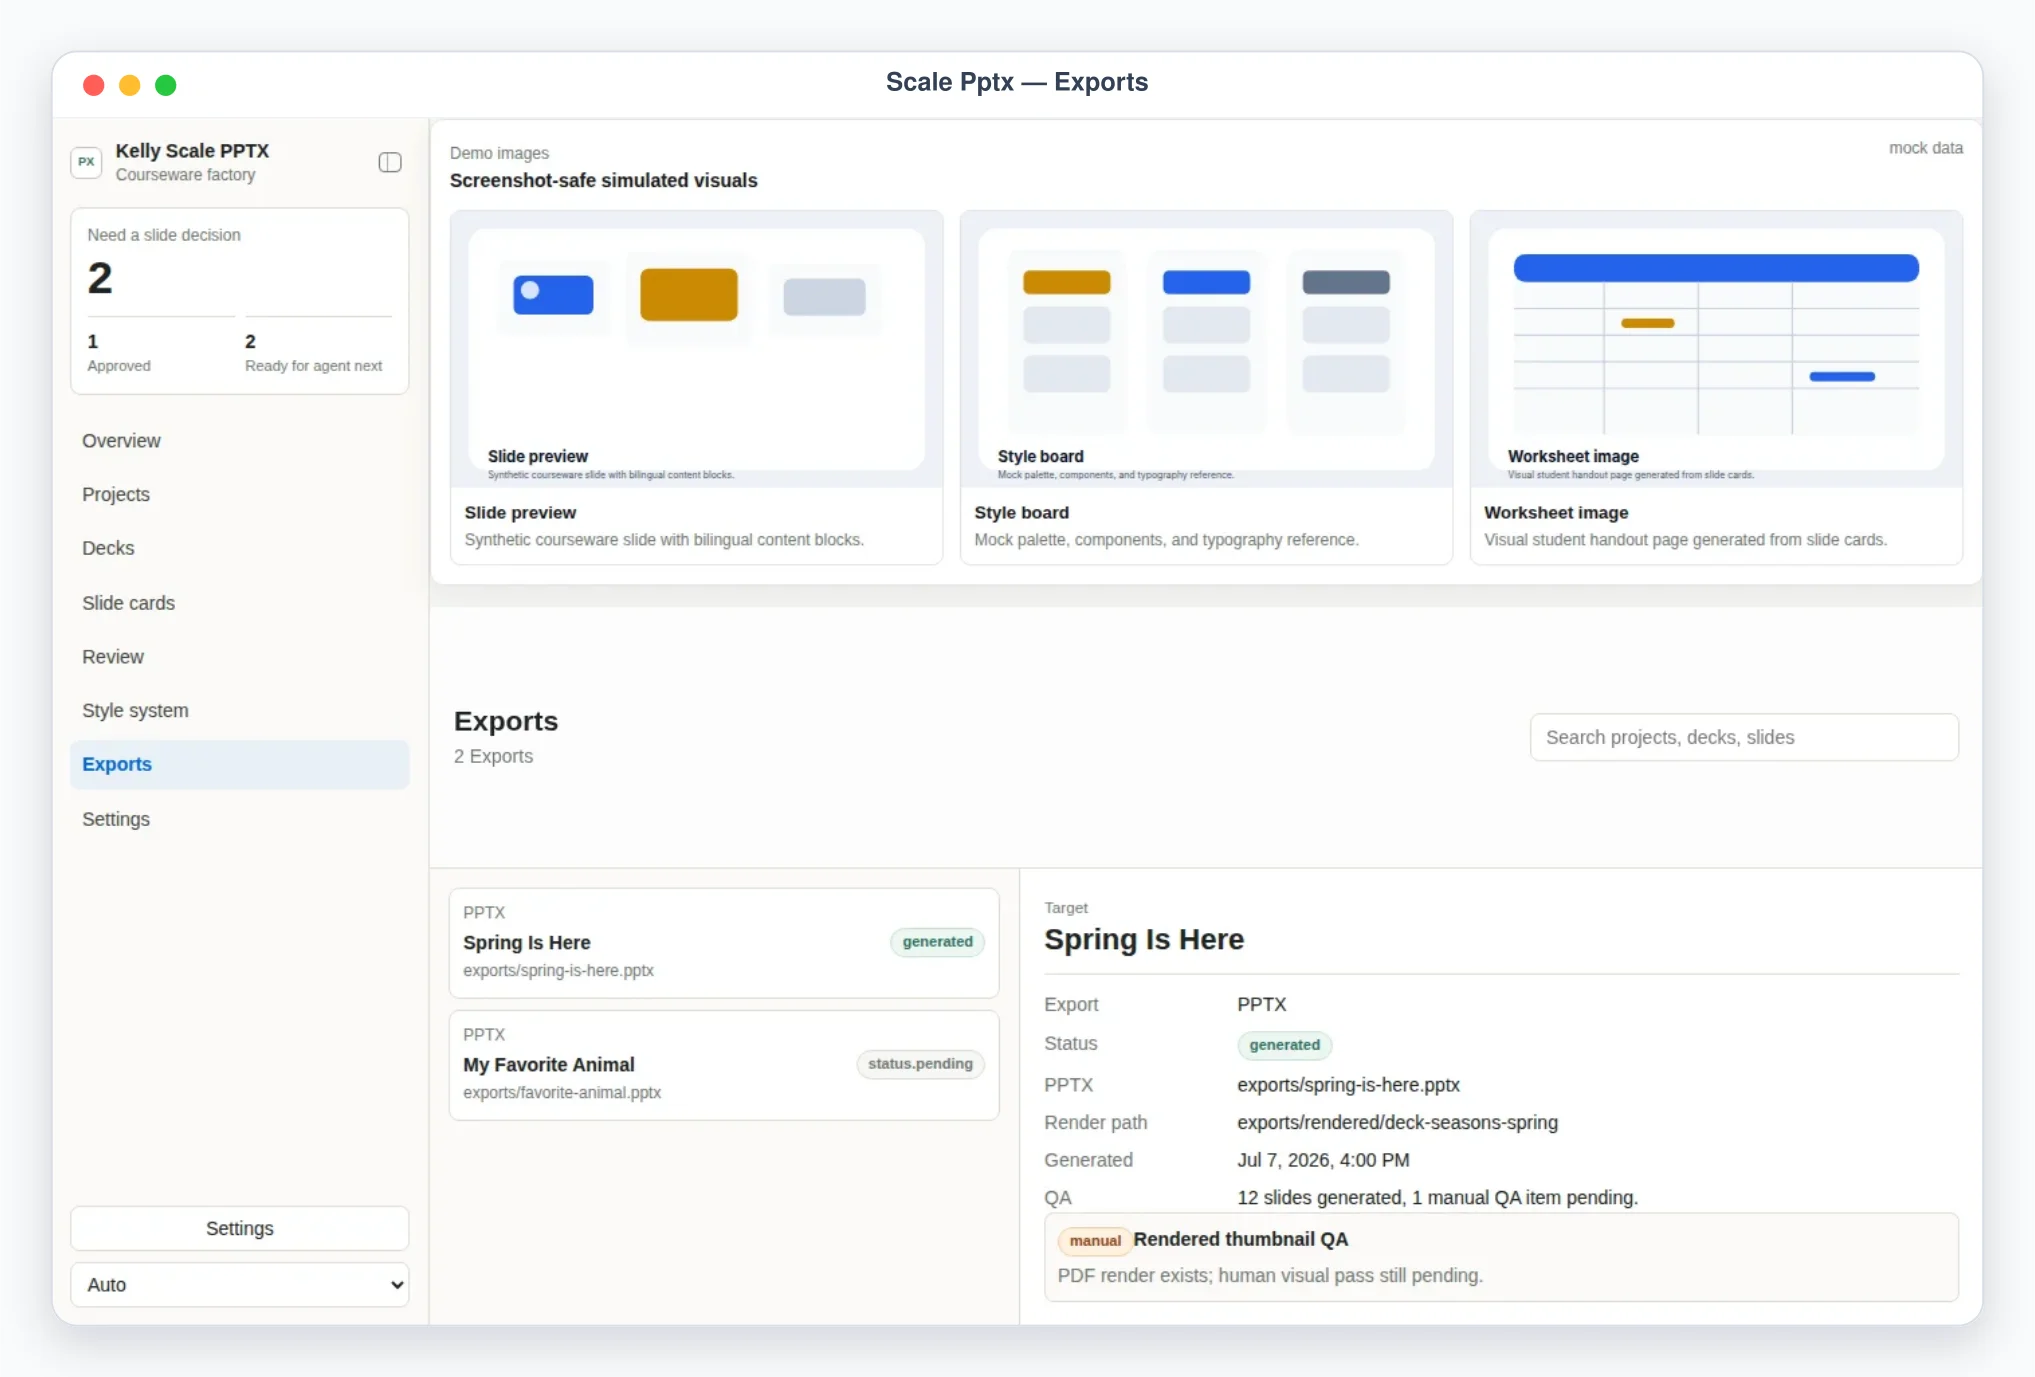
Task: Focus the Search projects, decks, slides field
Action: tap(1744, 737)
